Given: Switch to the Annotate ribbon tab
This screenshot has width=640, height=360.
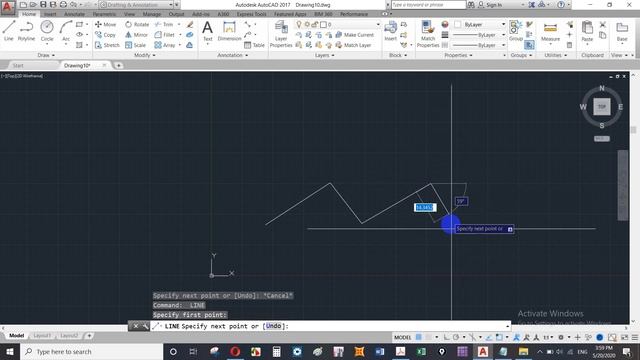Looking at the screenshot, I should pos(74,14).
